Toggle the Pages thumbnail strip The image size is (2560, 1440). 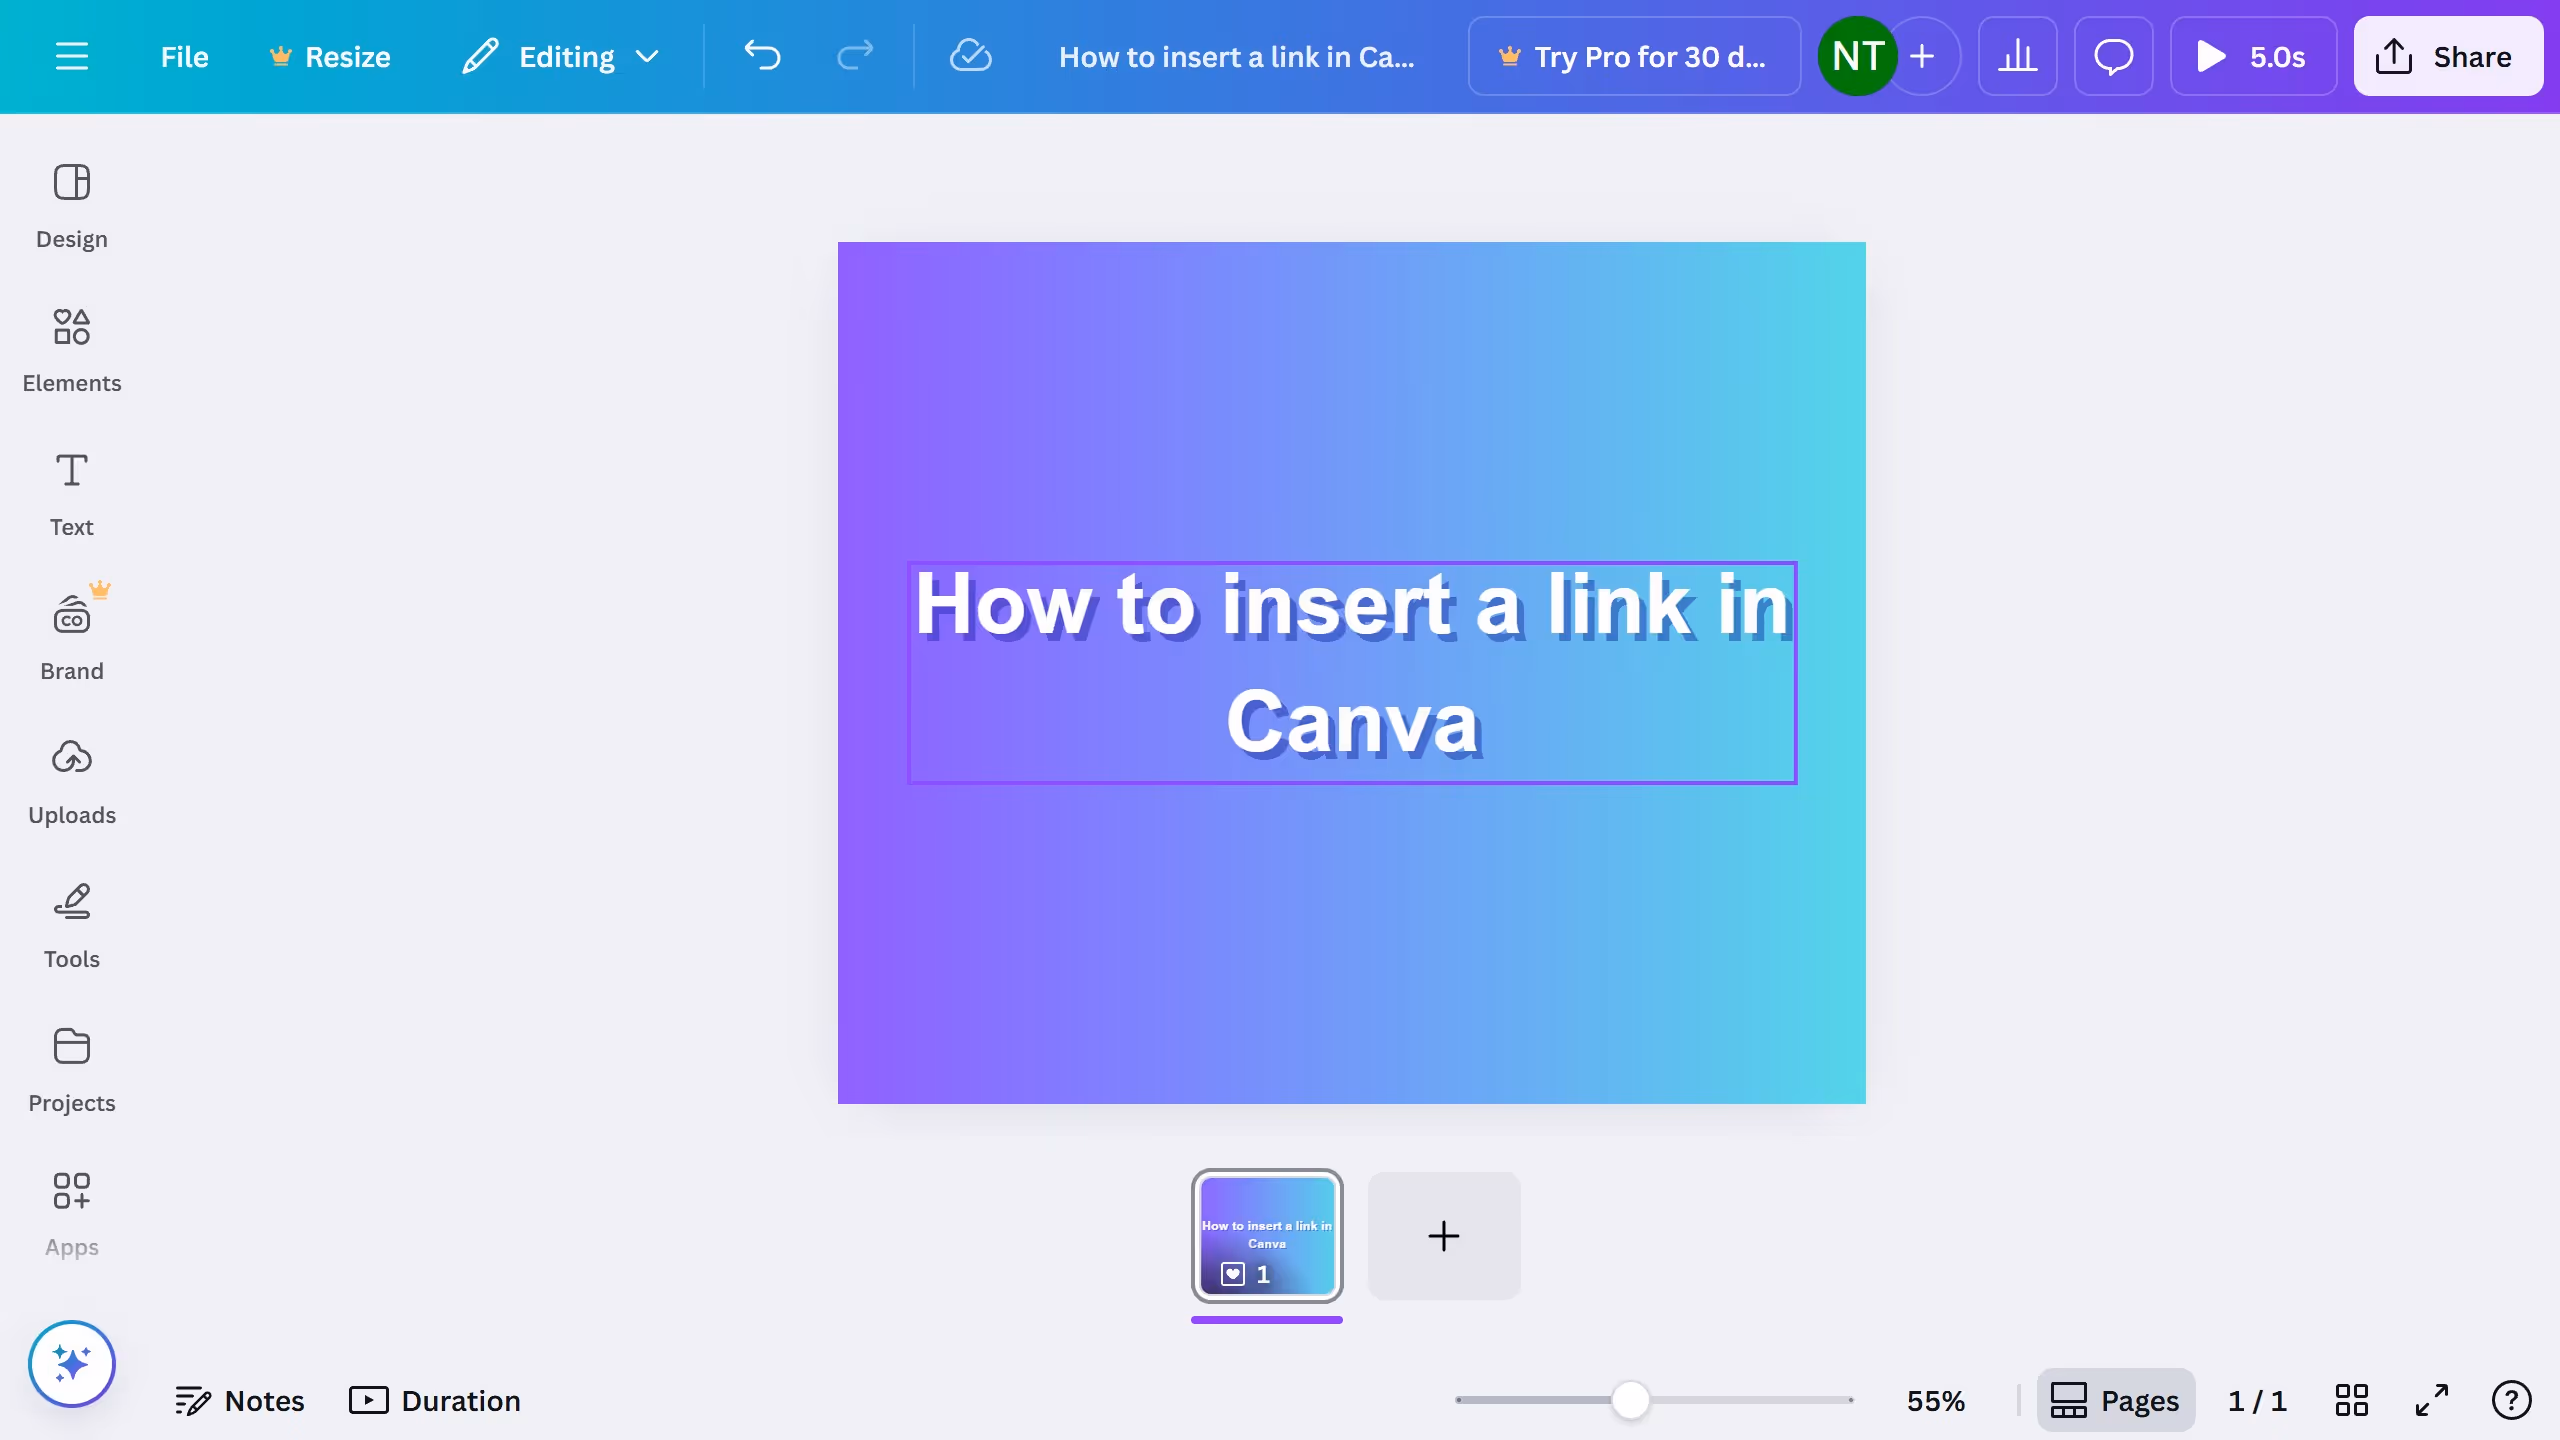pyautogui.click(x=2115, y=1400)
